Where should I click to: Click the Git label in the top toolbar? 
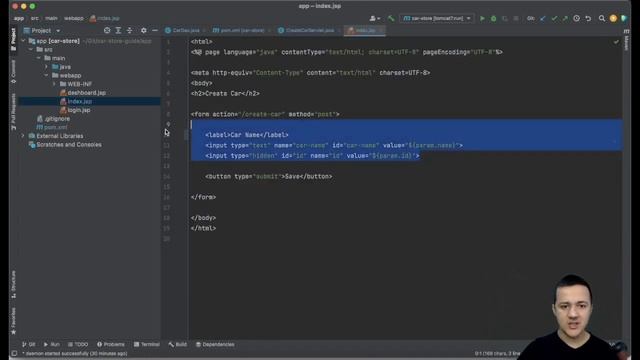530,18
